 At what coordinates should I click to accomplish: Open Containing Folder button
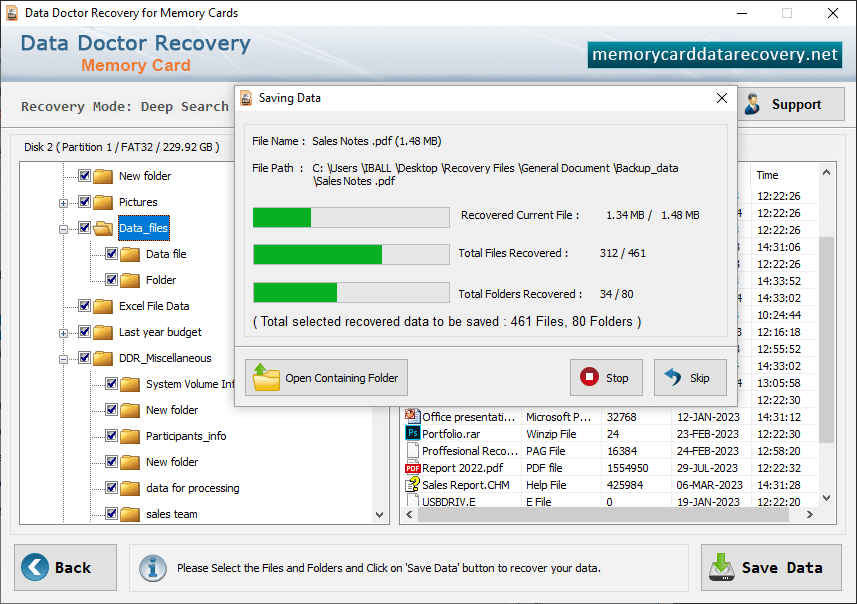click(326, 377)
